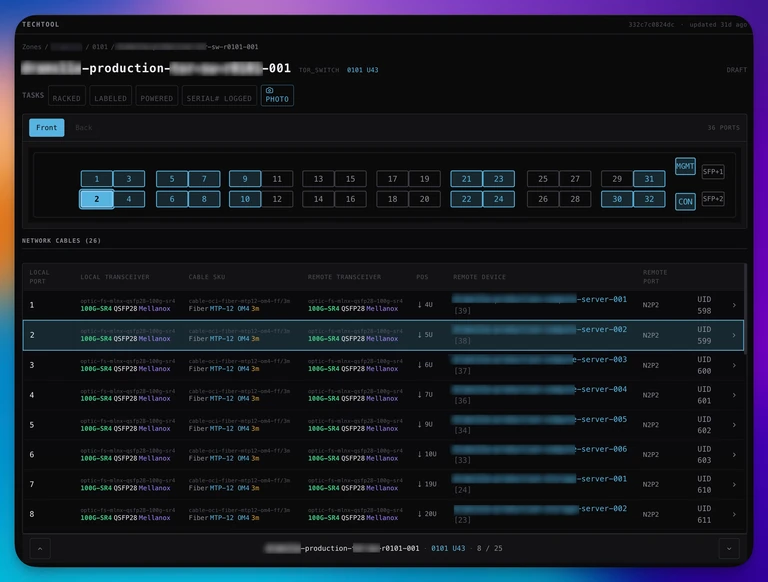The height and width of the screenshot is (582, 768).
Task: Select switch port 2
Action: pyautogui.click(x=96, y=199)
